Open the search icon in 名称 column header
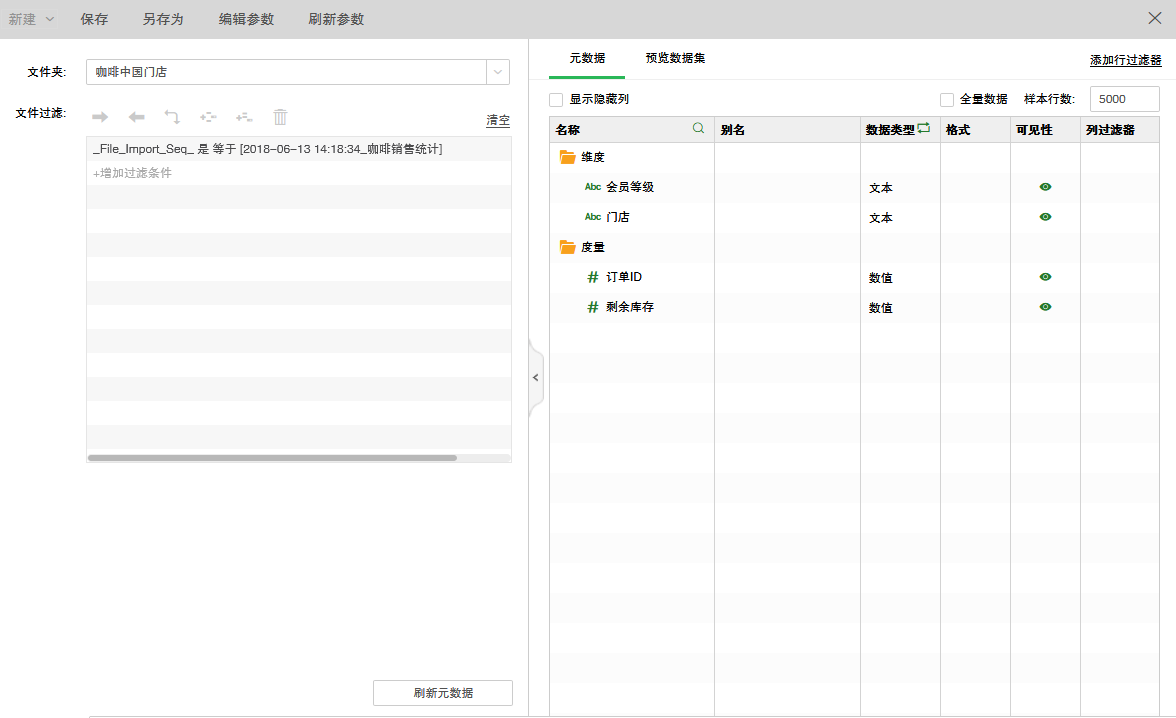 [699, 129]
